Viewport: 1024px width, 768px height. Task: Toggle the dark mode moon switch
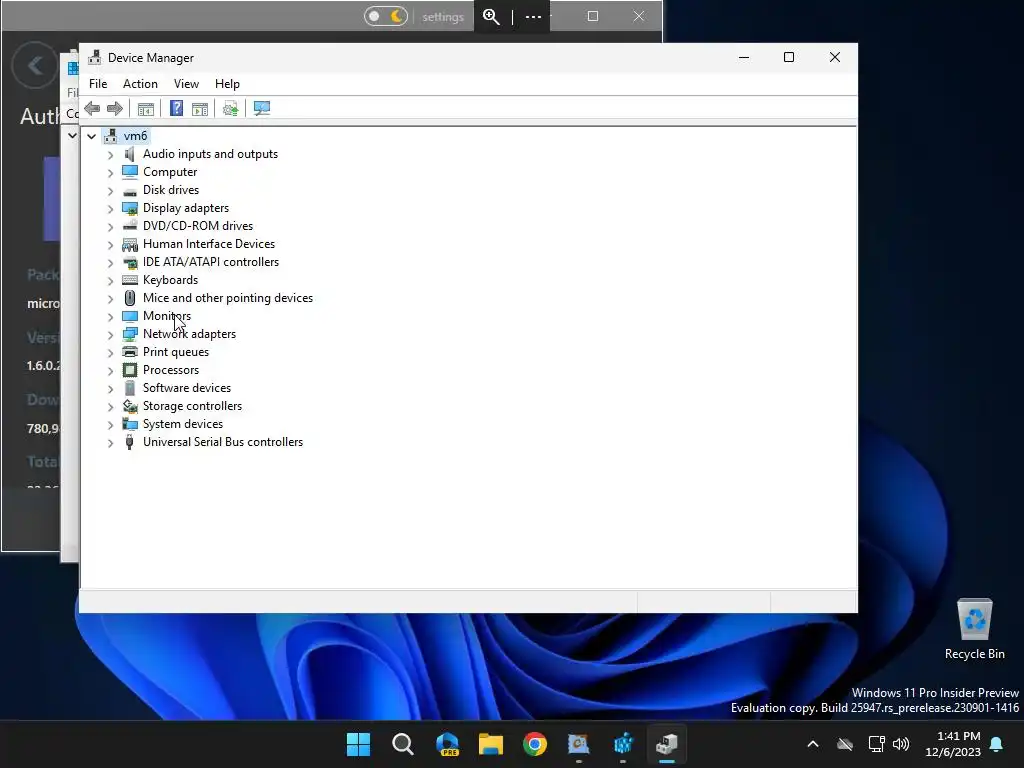coord(386,16)
